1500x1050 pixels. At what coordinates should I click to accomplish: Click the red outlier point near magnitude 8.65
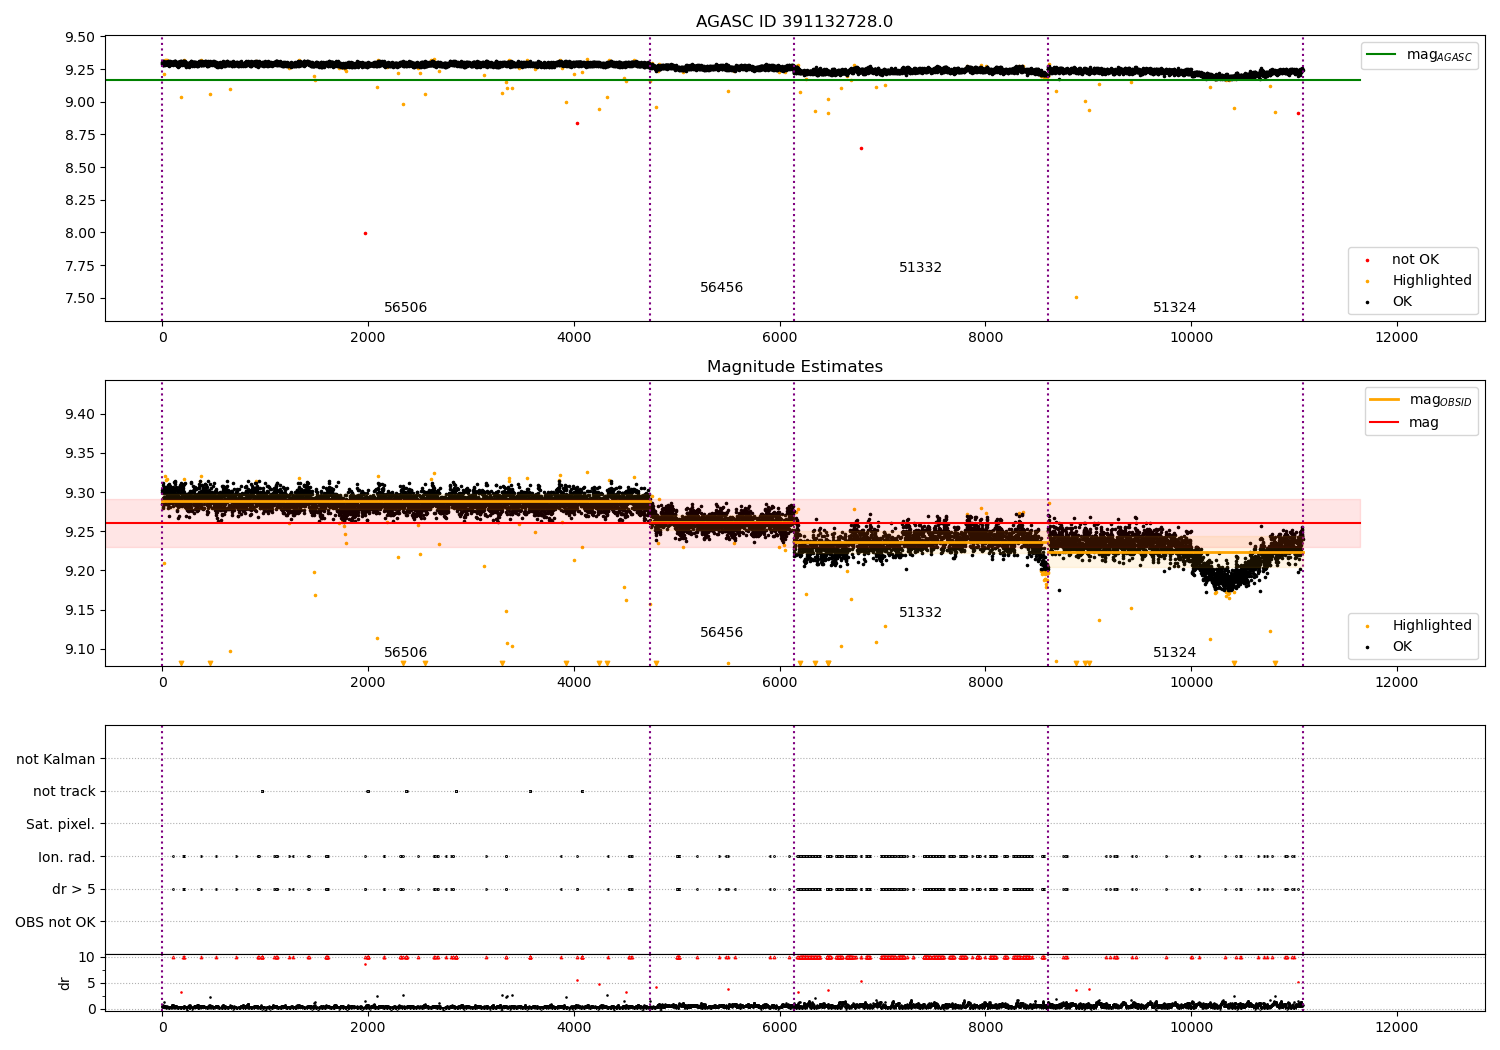tap(861, 148)
